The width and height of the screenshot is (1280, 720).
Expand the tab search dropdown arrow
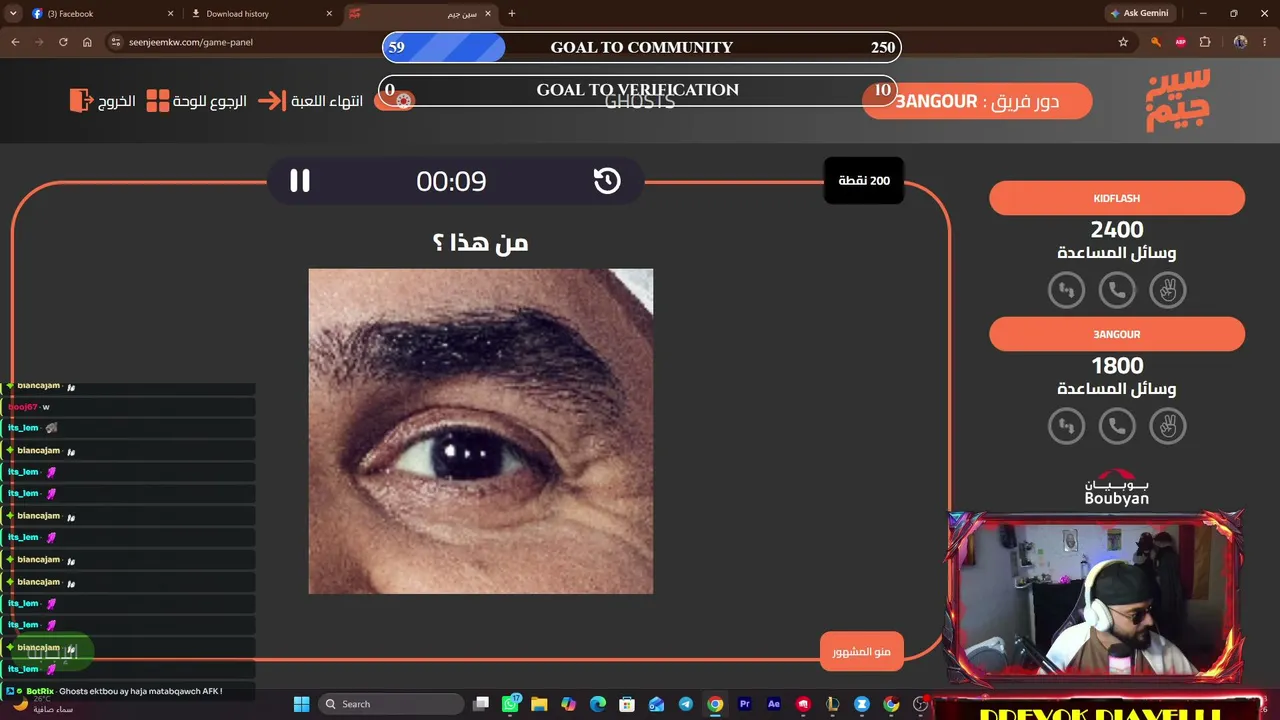13,14
